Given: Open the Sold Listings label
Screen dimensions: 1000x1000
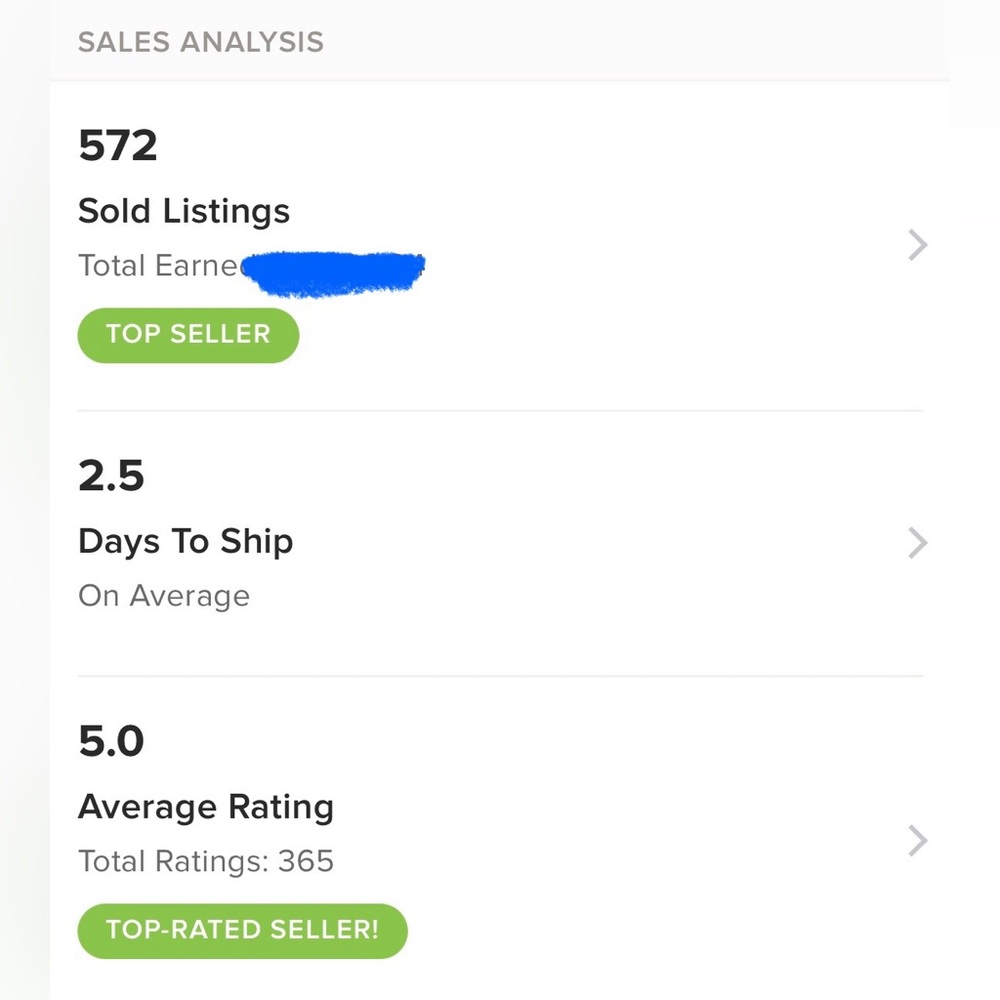Looking at the screenshot, I should (184, 211).
